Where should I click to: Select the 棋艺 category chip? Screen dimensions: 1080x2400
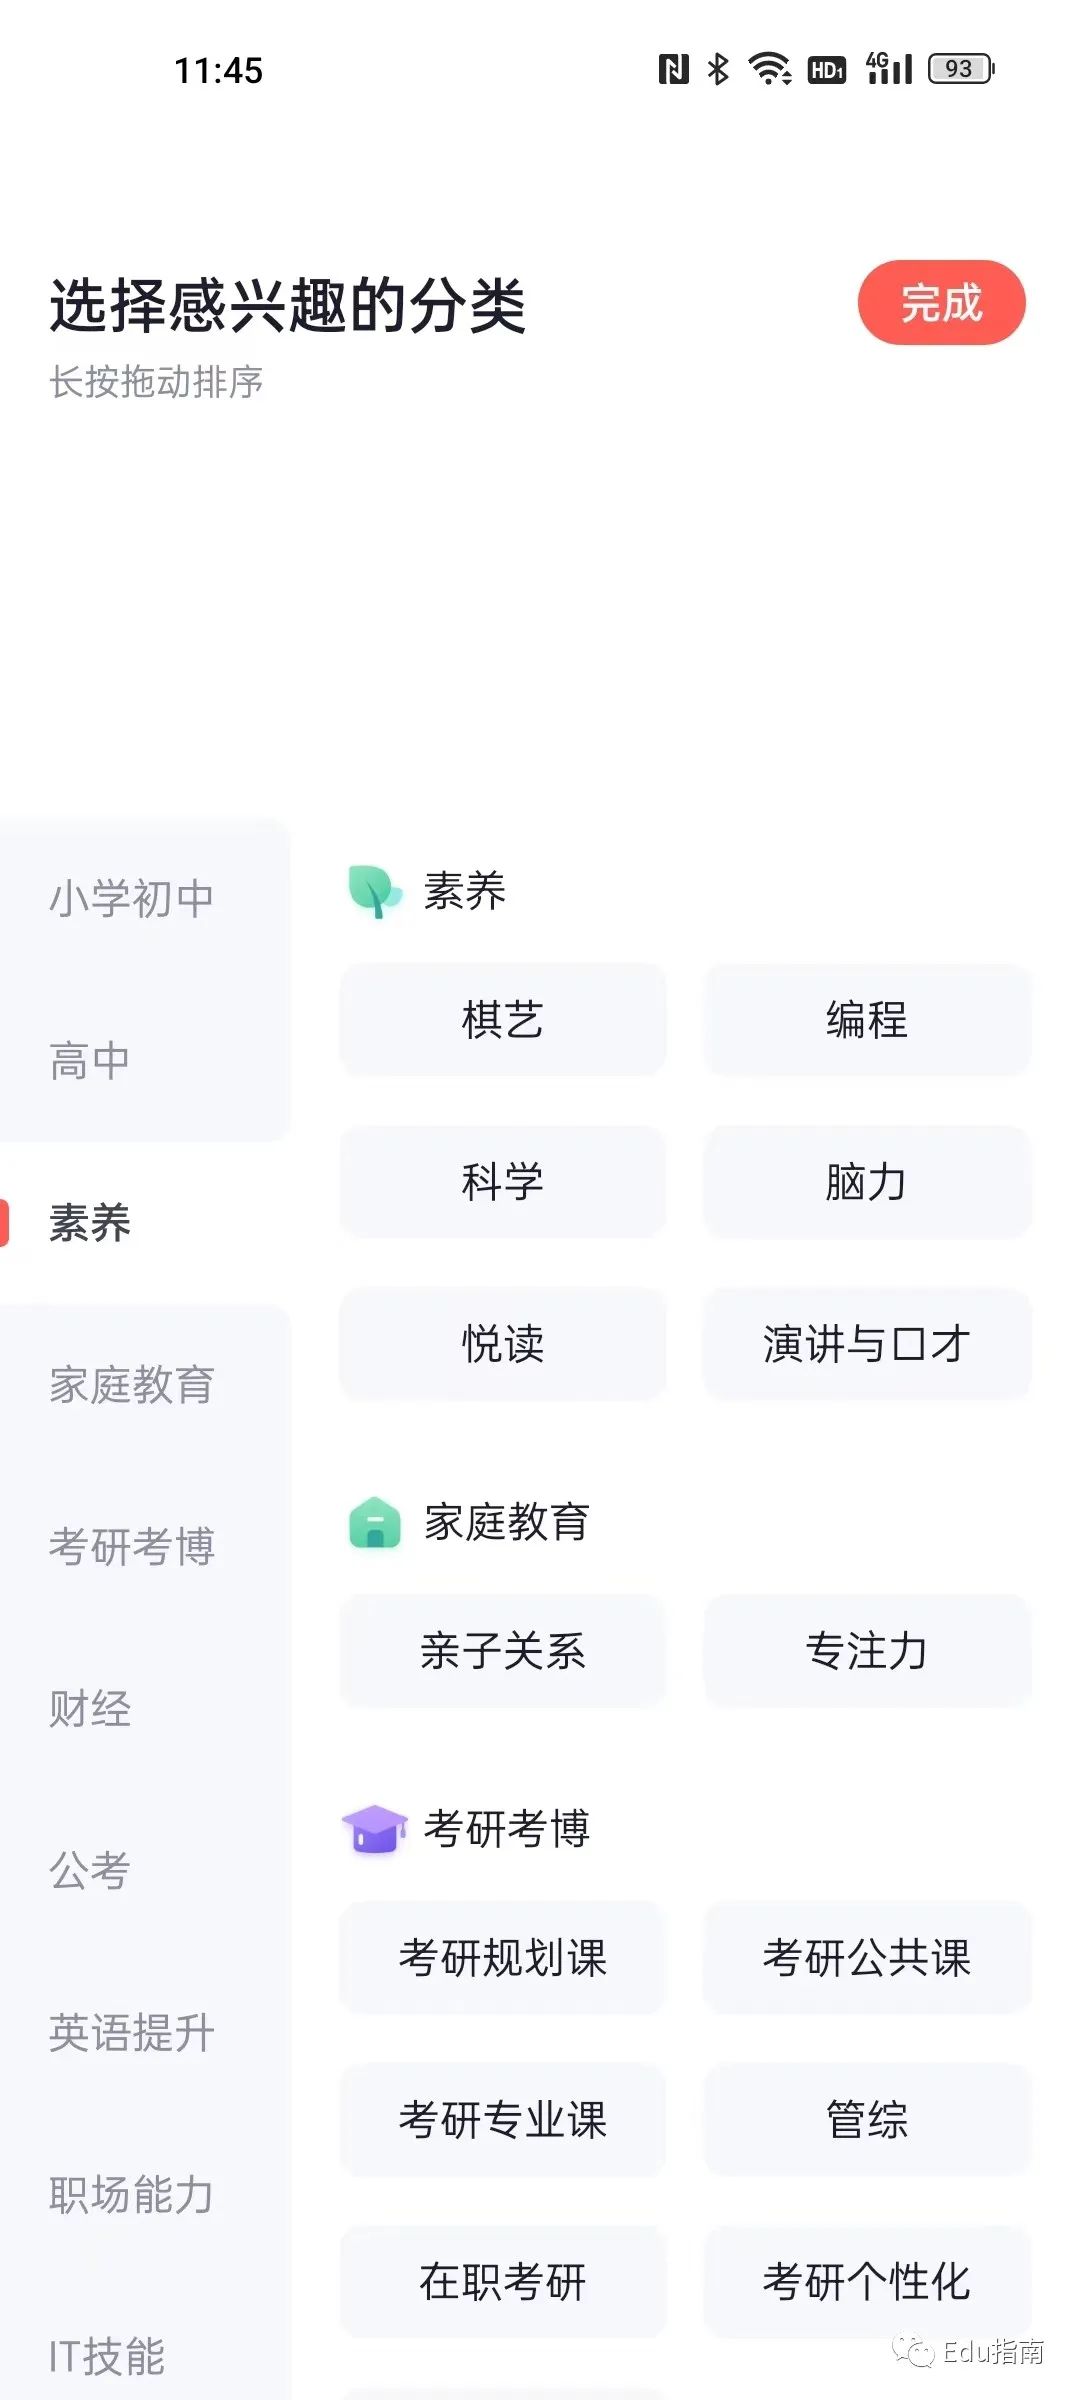click(502, 1020)
